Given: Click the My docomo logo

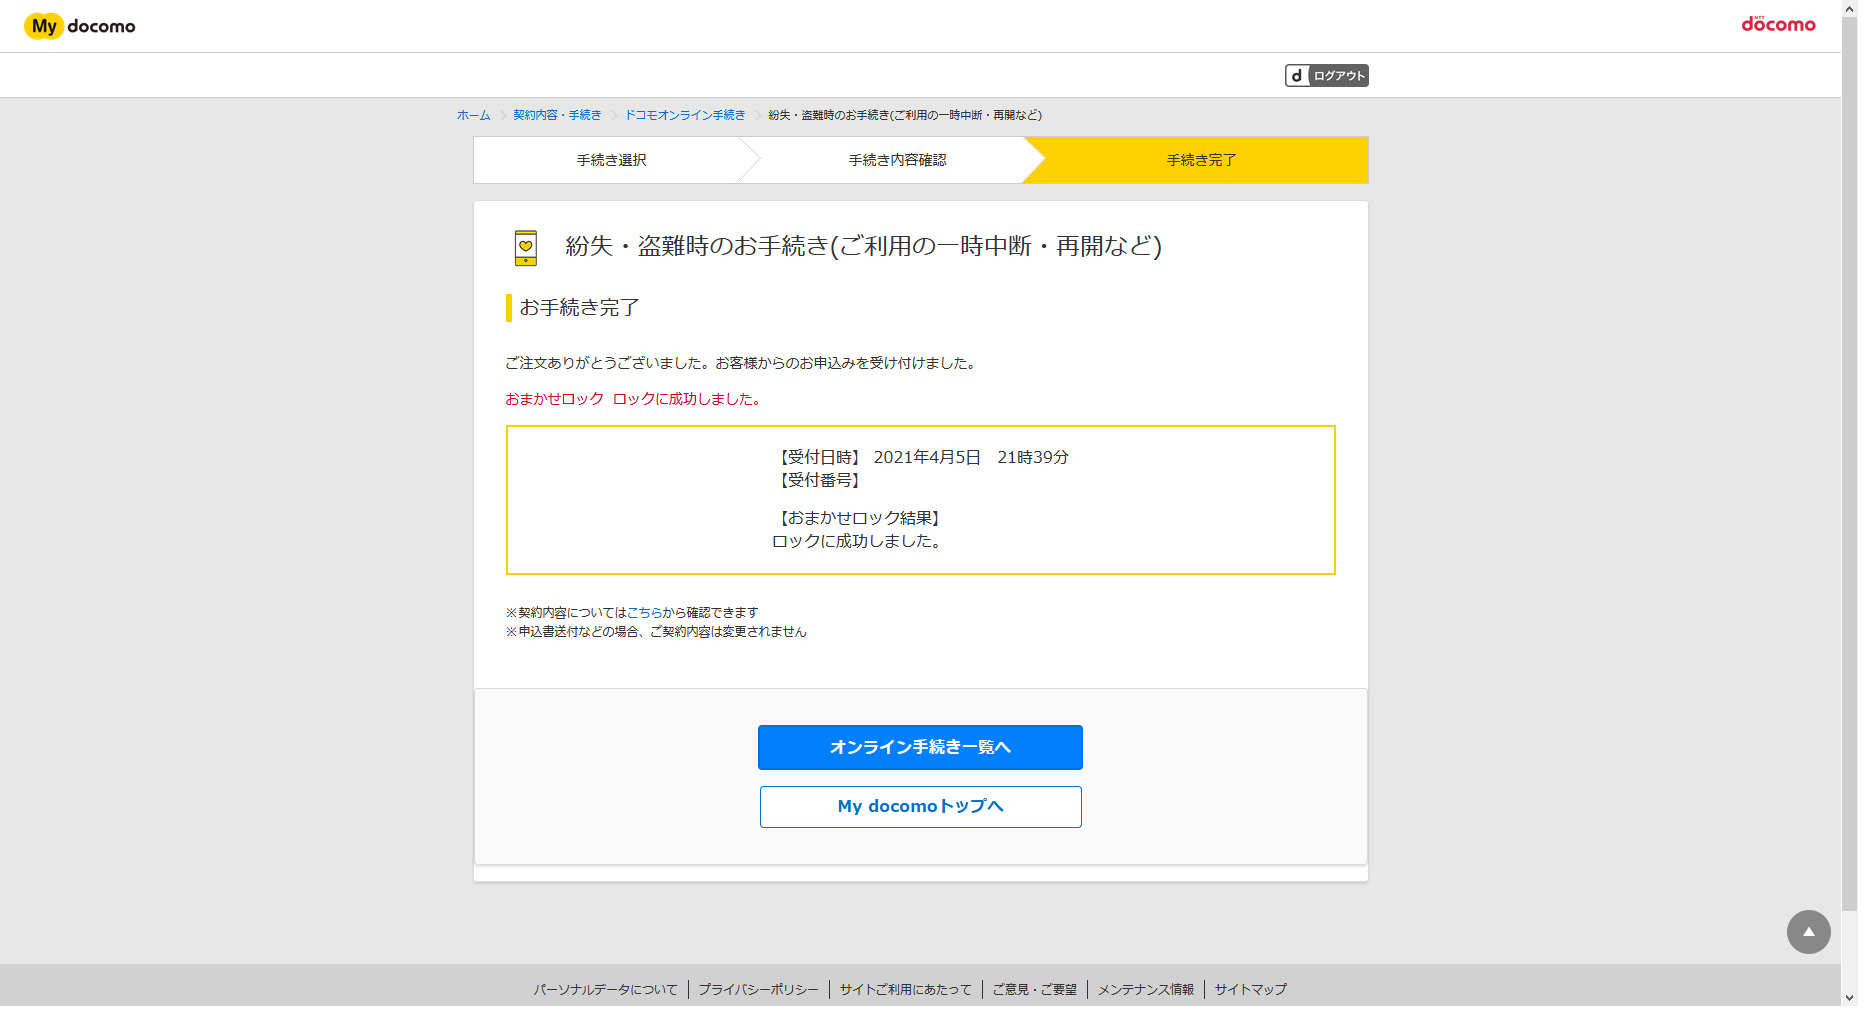Looking at the screenshot, I should [x=80, y=26].
